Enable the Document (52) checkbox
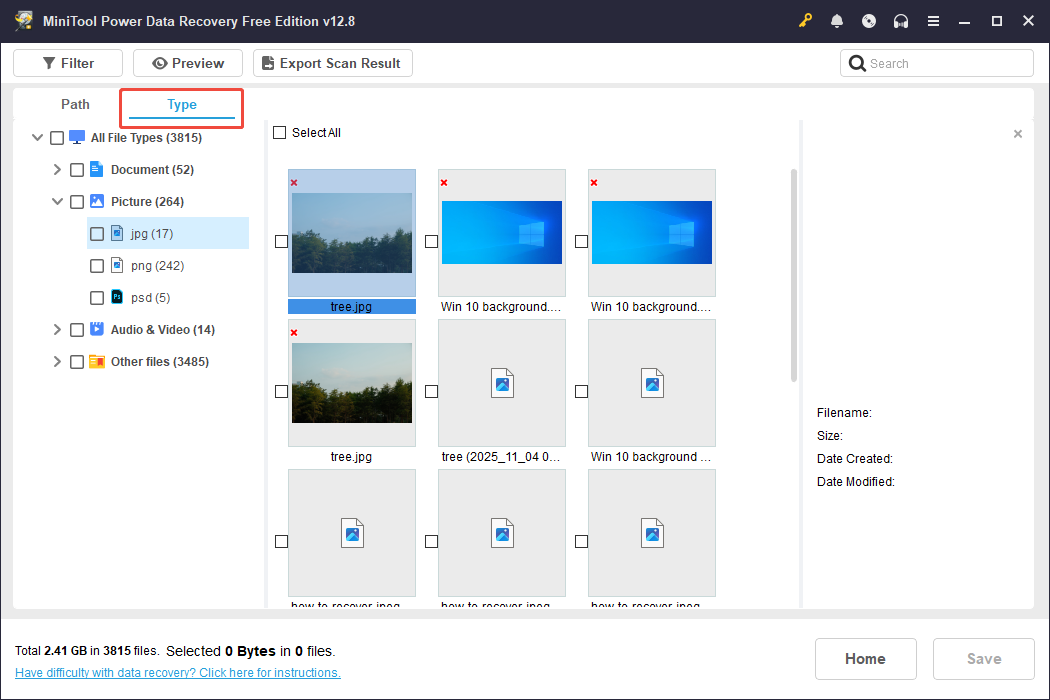The width and height of the screenshot is (1050, 700). (77, 170)
